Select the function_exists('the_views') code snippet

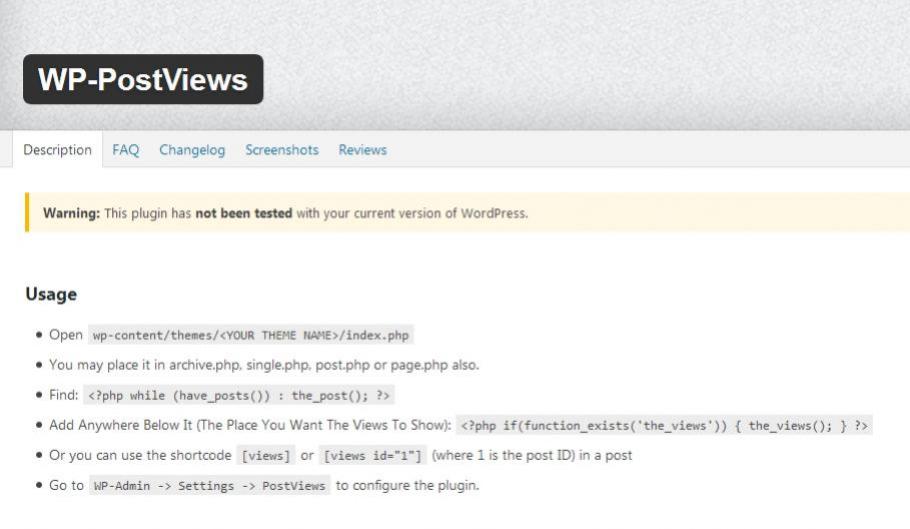pyautogui.click(x=664, y=426)
